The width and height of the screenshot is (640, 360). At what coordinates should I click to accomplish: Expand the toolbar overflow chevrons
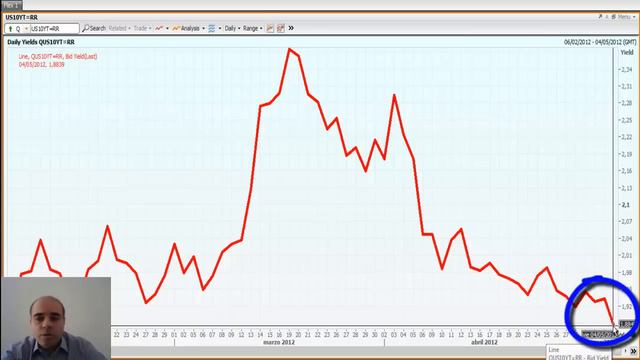point(291,28)
